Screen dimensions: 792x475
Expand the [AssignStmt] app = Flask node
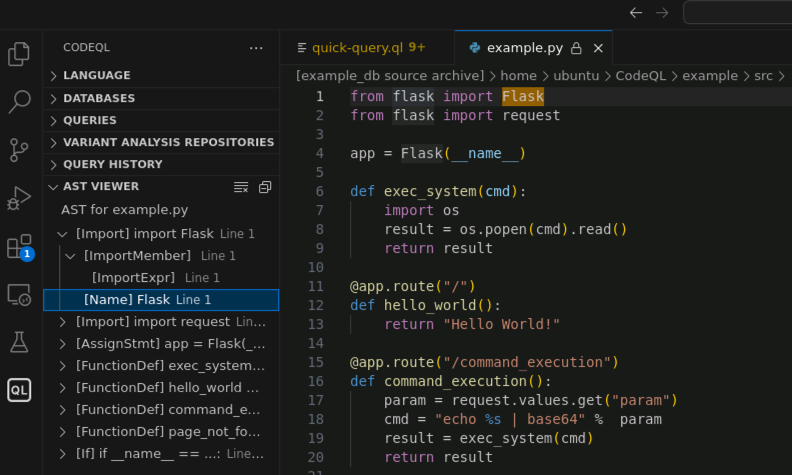pyautogui.click(x=63, y=344)
